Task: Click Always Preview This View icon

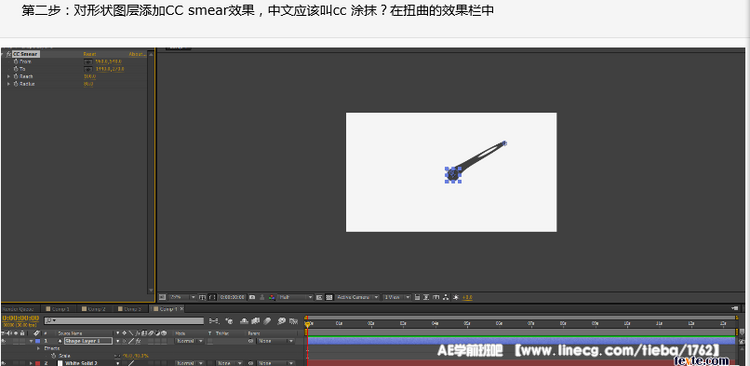Action: pyautogui.click(x=162, y=297)
